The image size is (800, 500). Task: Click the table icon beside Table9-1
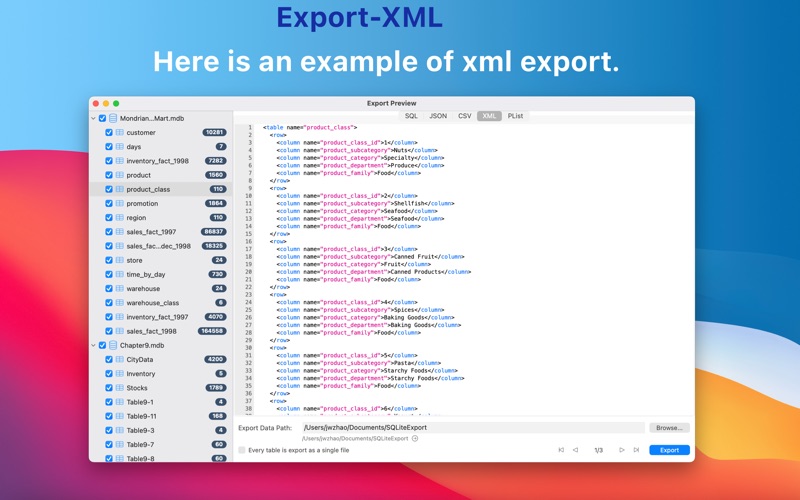(x=119, y=402)
